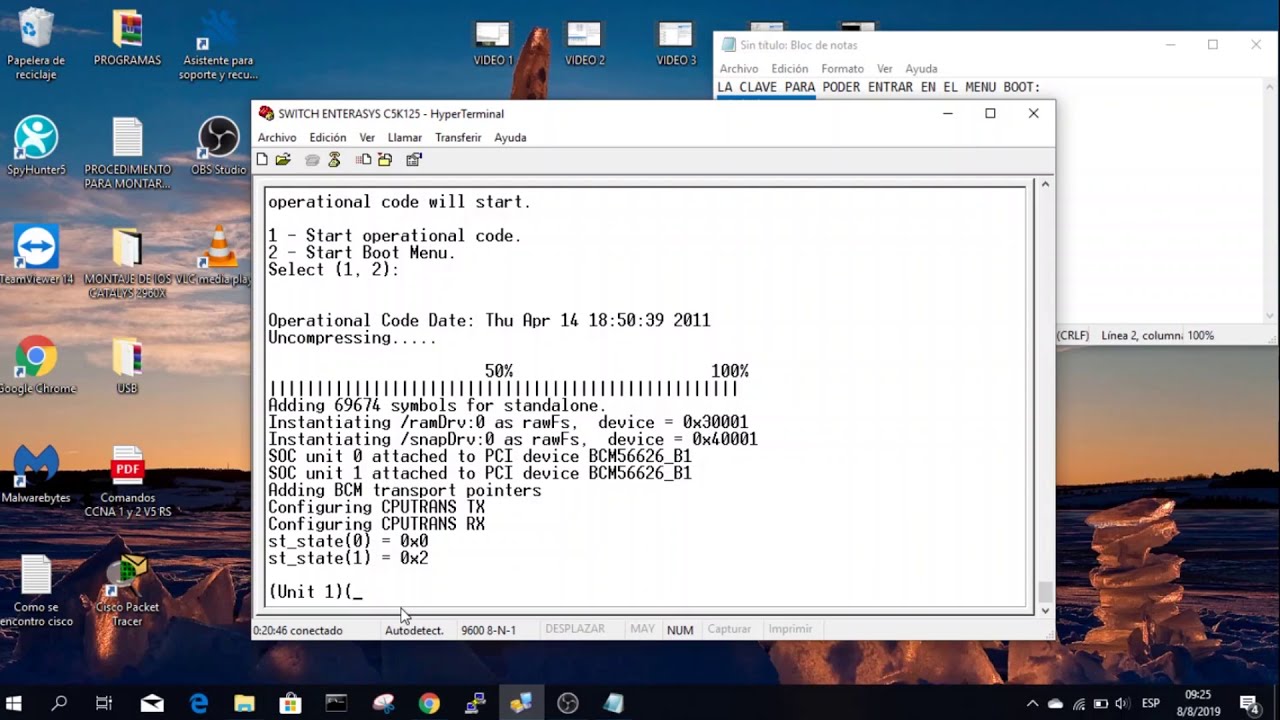Click the HyperTerminal vertical scrollbar thumb
The height and width of the screenshot is (720, 1280).
tap(1045, 592)
